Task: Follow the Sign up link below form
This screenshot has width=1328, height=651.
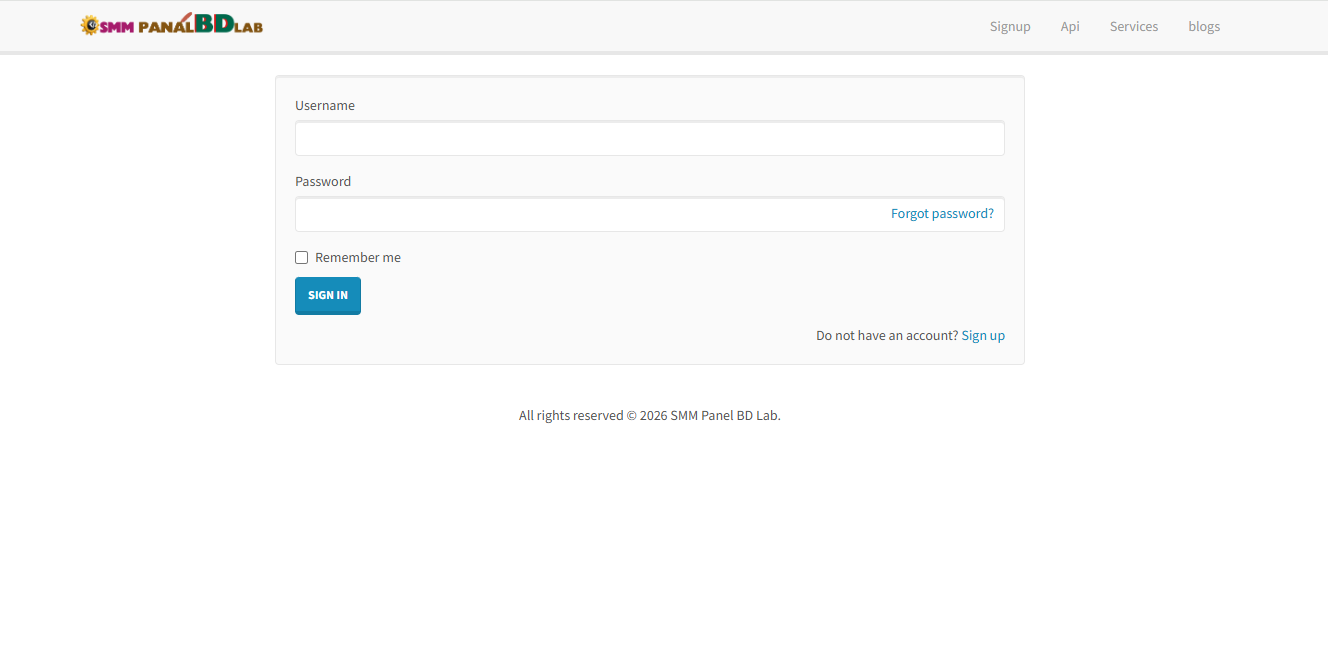Action: [x=983, y=336]
